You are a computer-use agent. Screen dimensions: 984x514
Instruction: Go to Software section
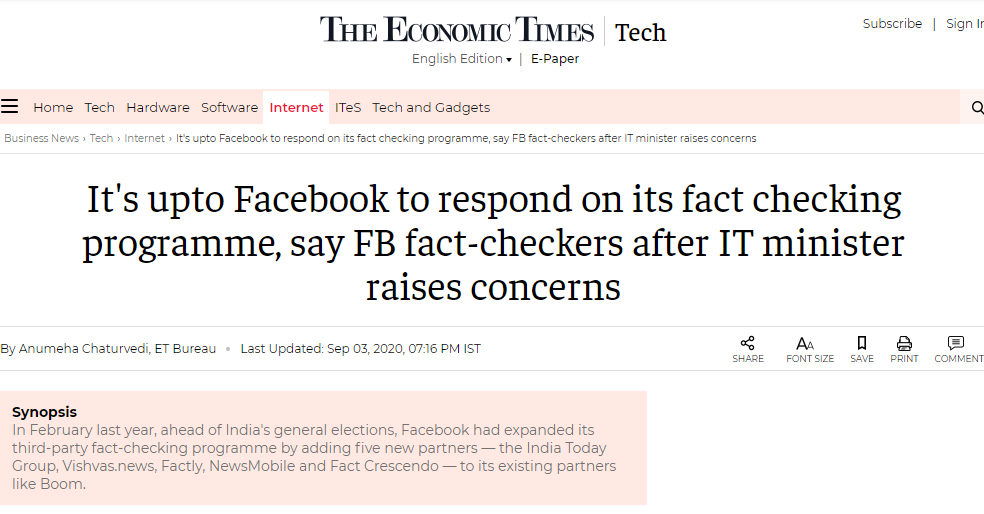229,107
